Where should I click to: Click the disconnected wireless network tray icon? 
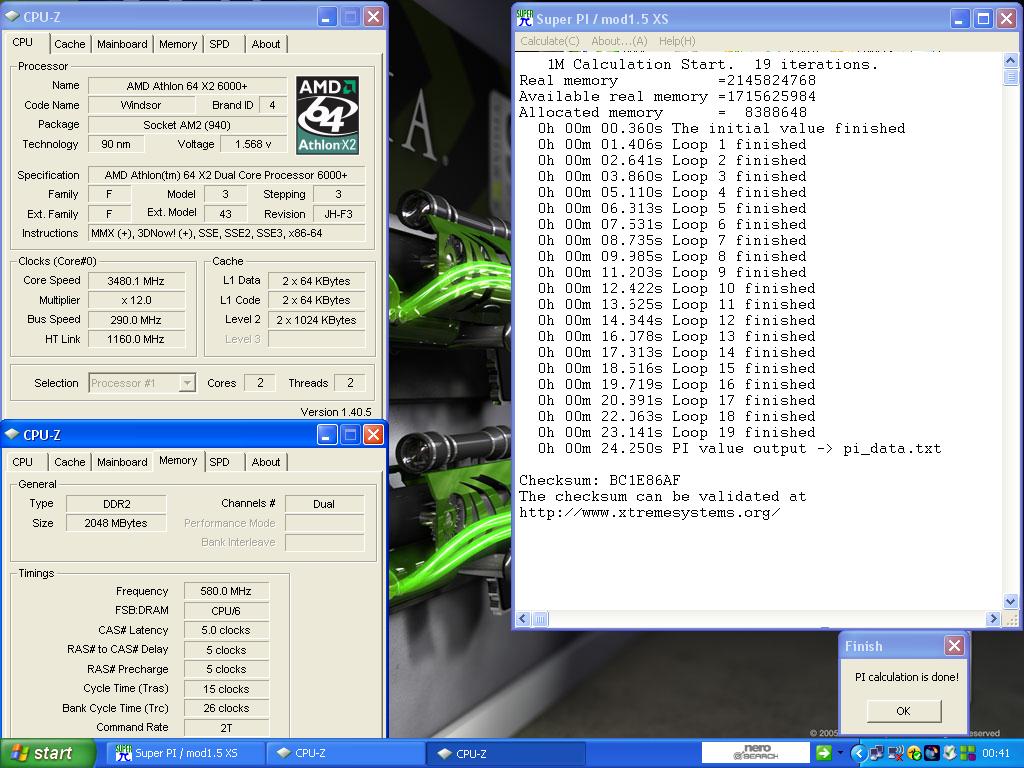click(x=895, y=754)
